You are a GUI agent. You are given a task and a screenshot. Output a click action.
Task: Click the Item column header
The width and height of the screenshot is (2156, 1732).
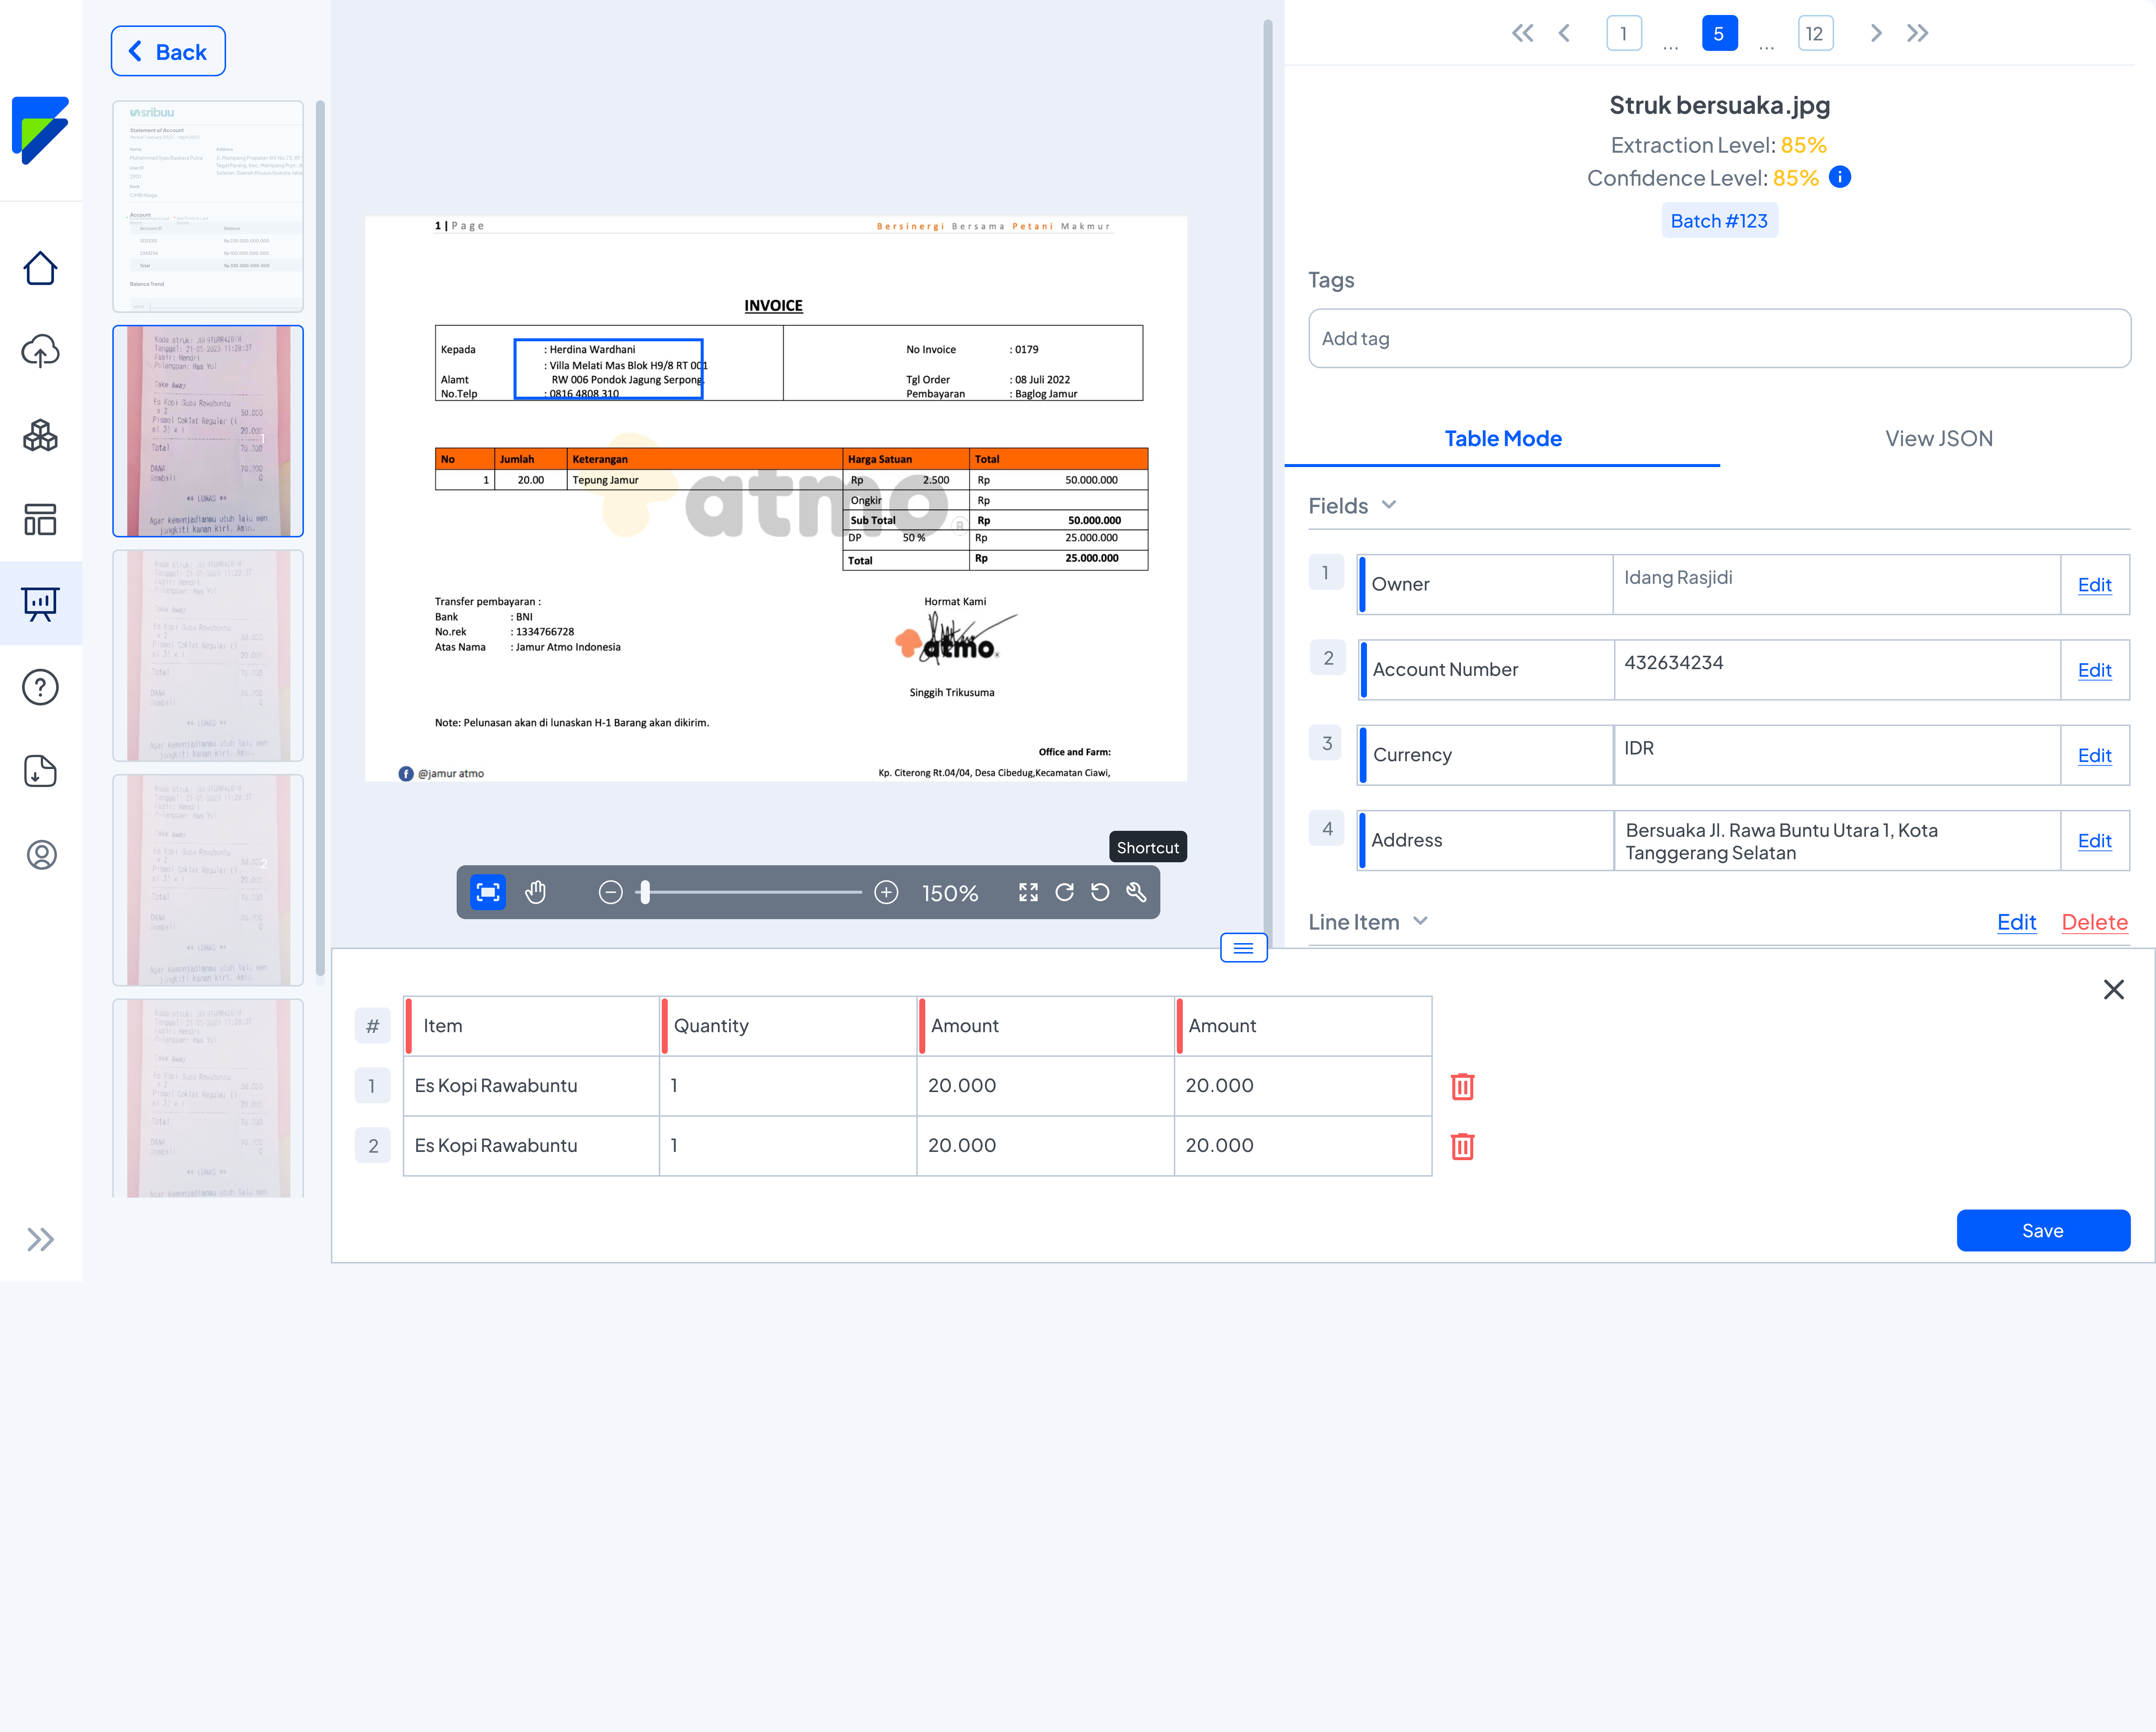531,1026
